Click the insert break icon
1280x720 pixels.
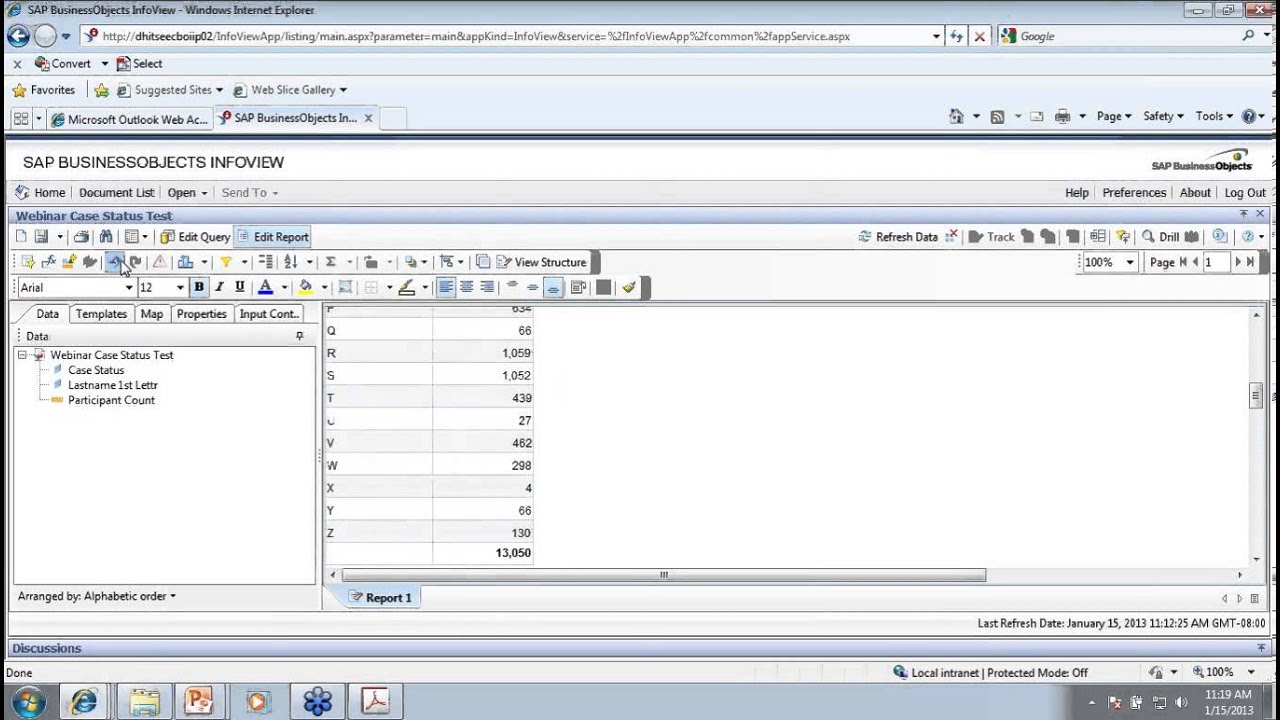coord(265,262)
